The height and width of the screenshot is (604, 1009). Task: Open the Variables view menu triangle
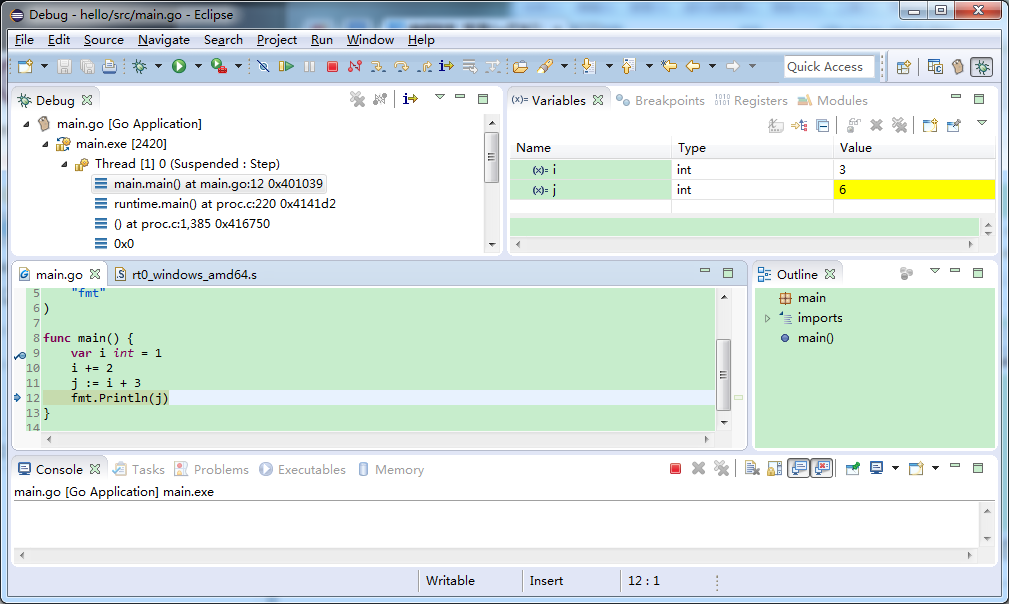coord(981,123)
